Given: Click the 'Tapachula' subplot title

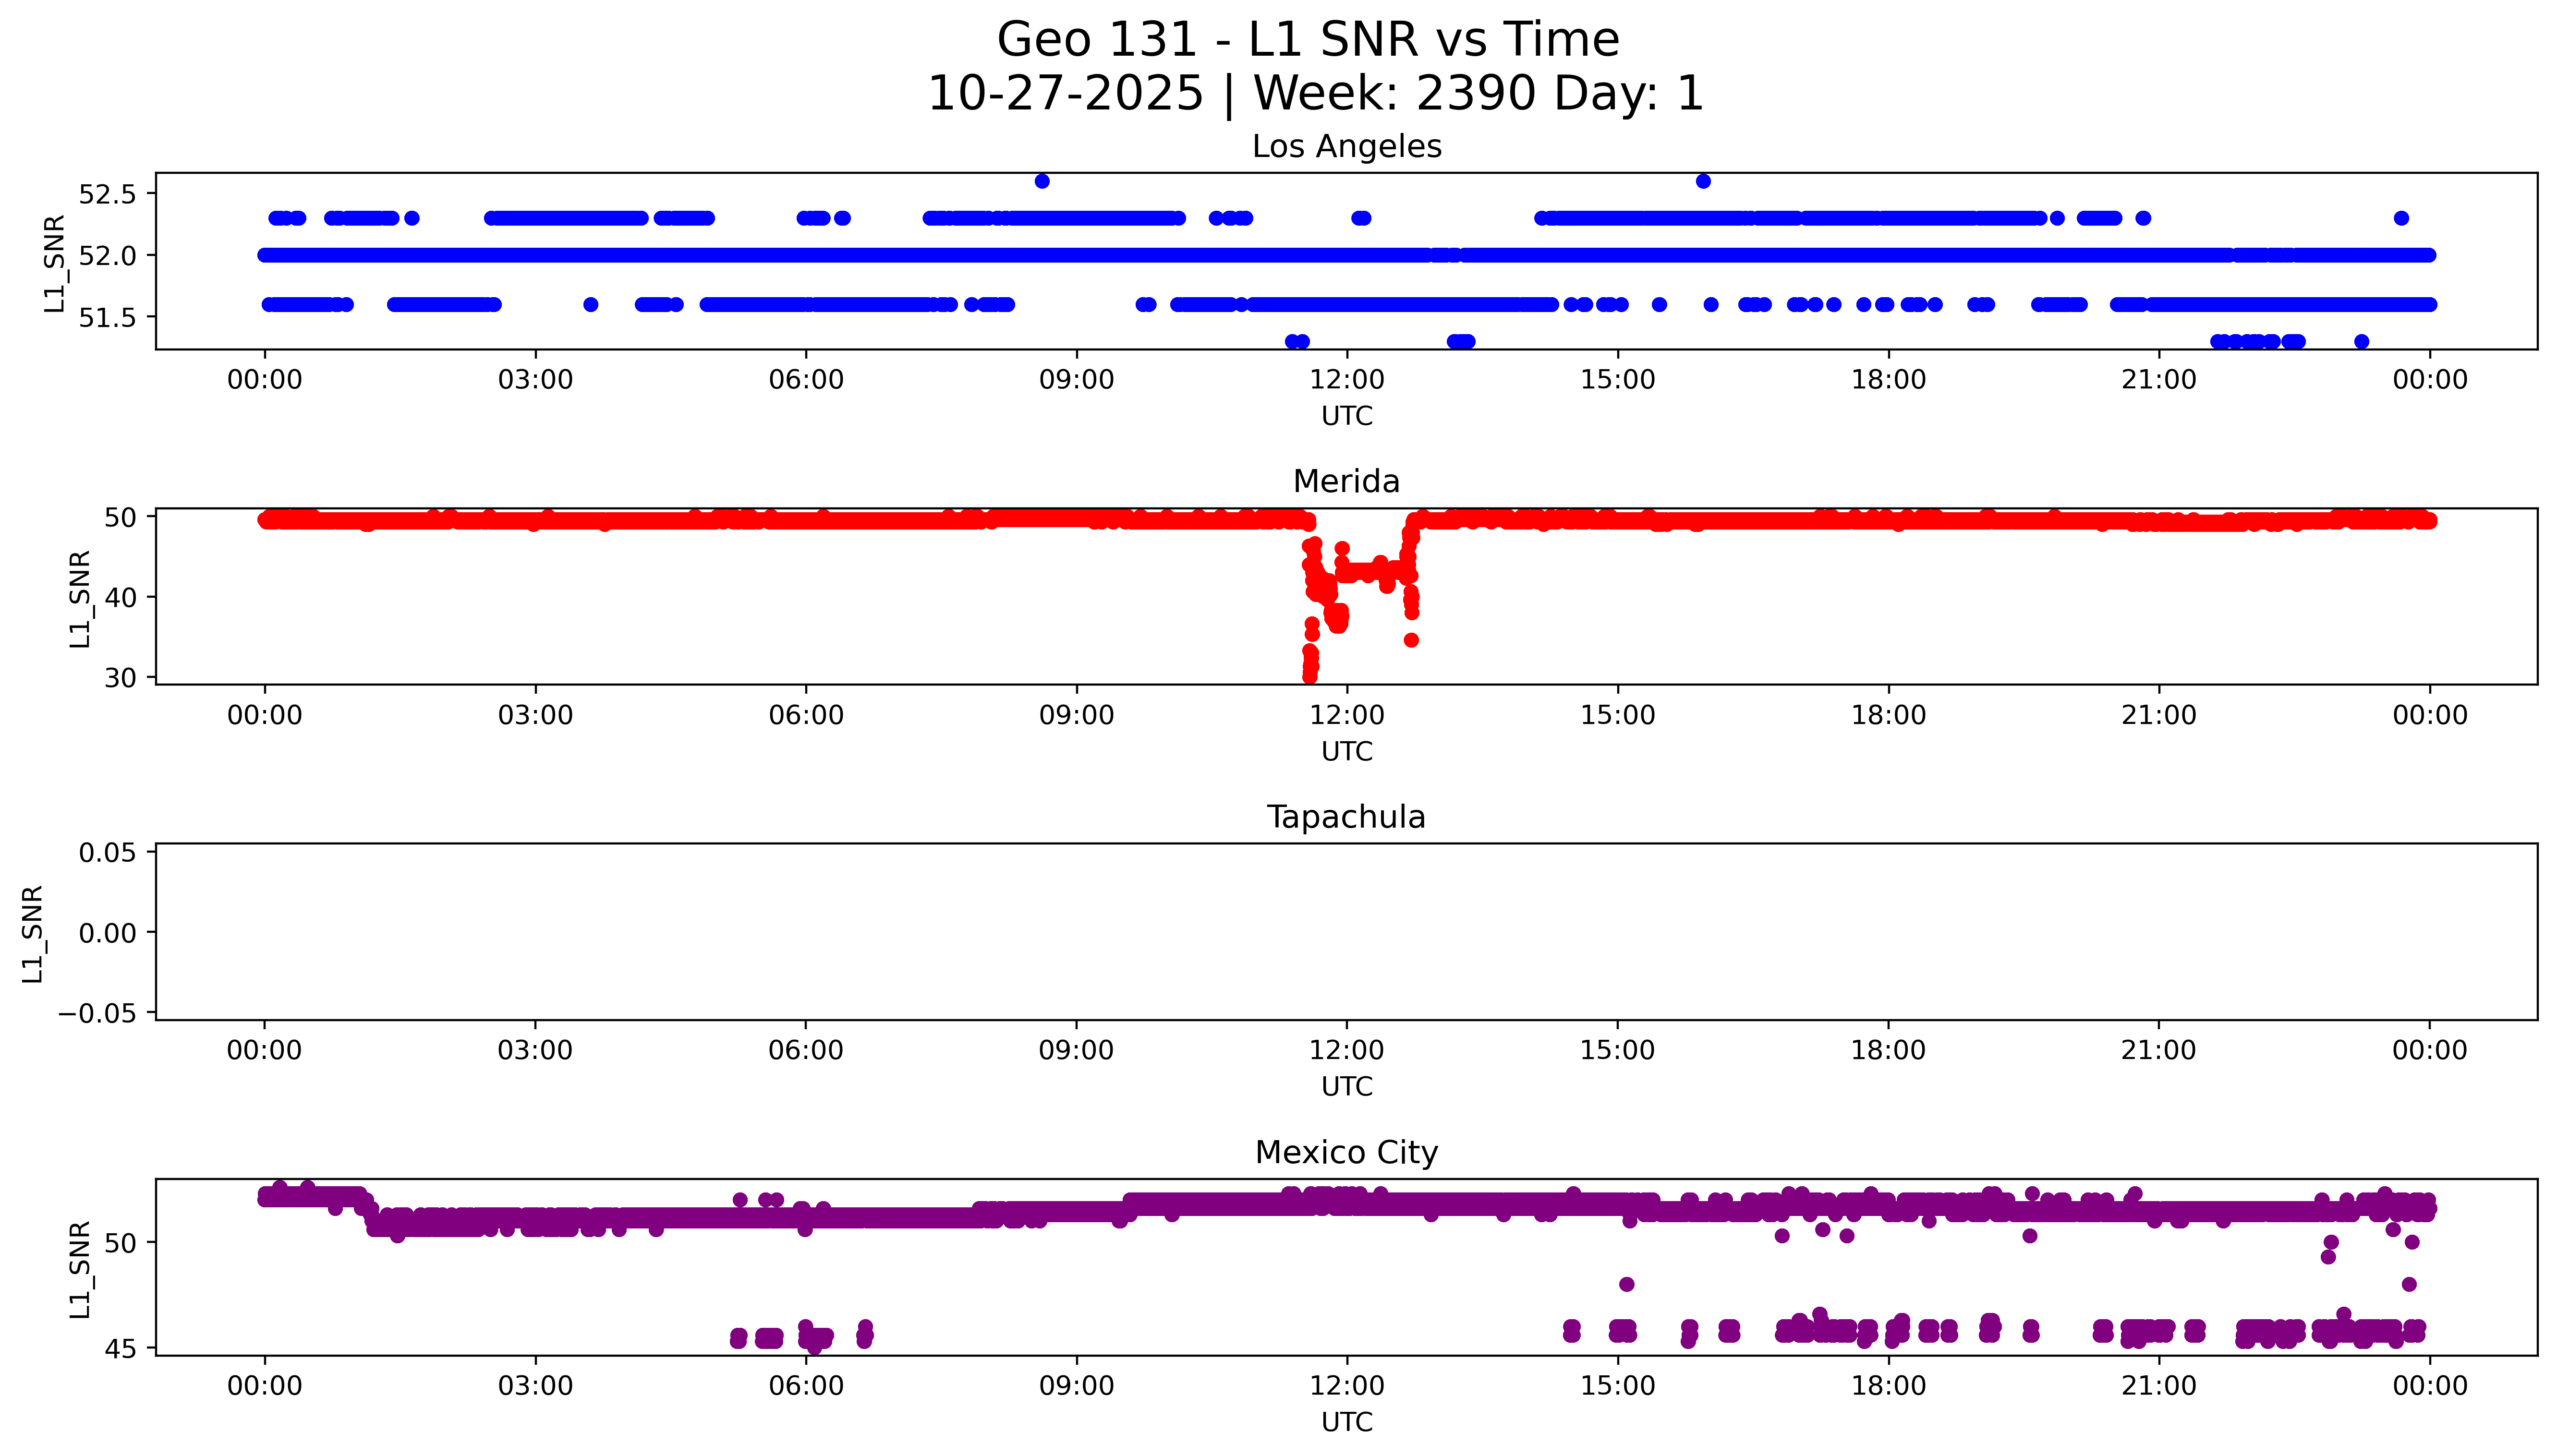Looking at the screenshot, I should point(1346,817).
